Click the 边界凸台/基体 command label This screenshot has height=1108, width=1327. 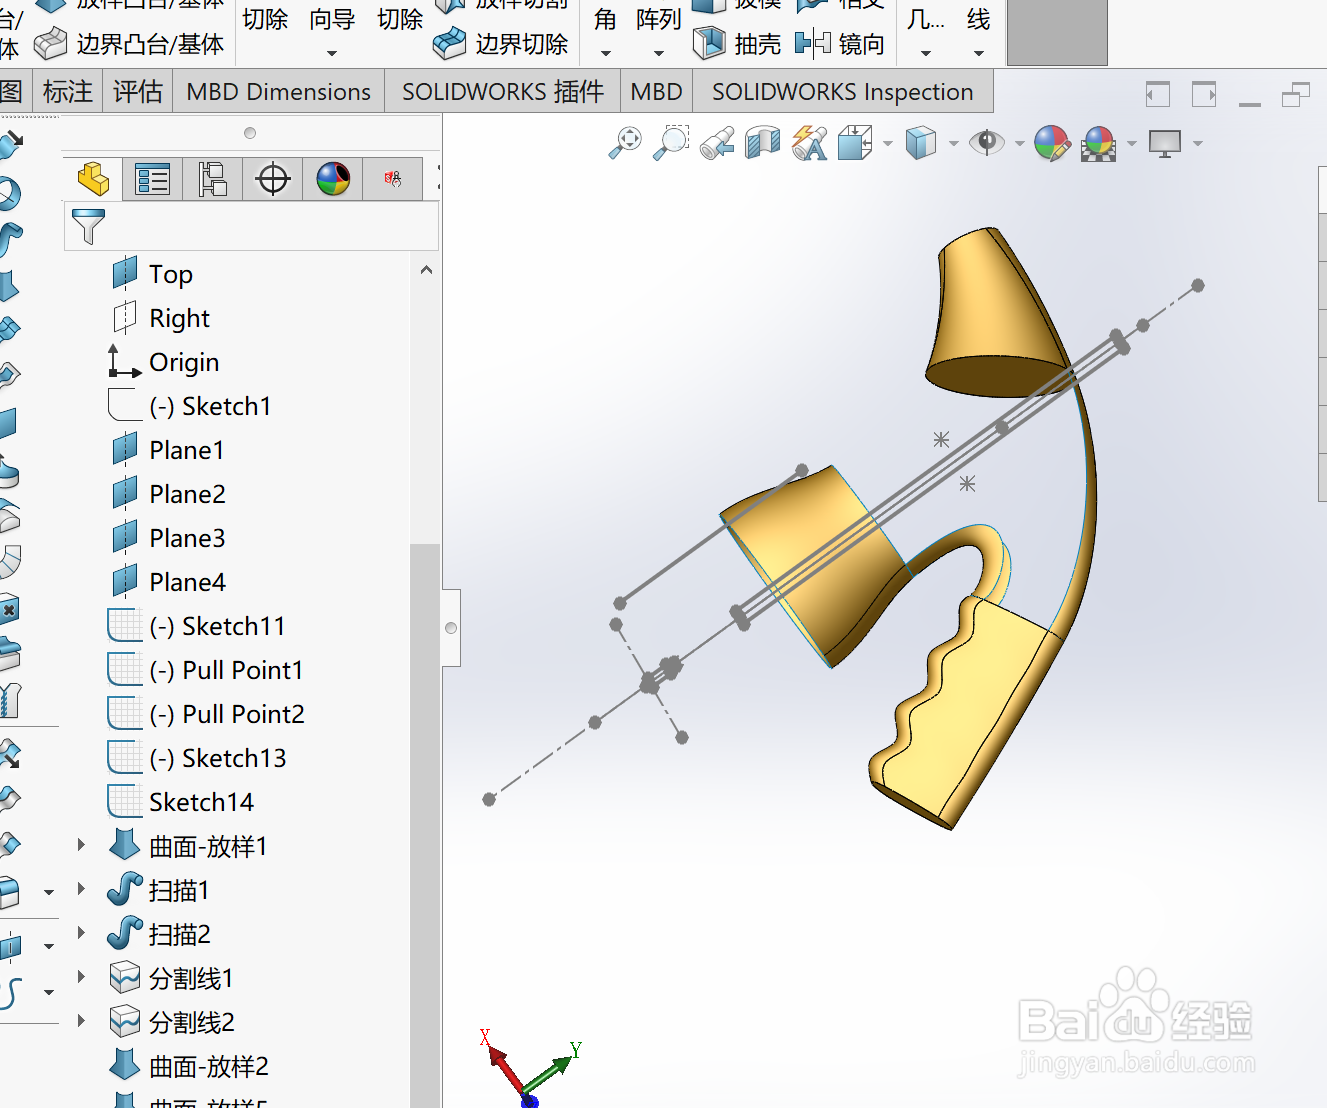pyautogui.click(x=150, y=44)
